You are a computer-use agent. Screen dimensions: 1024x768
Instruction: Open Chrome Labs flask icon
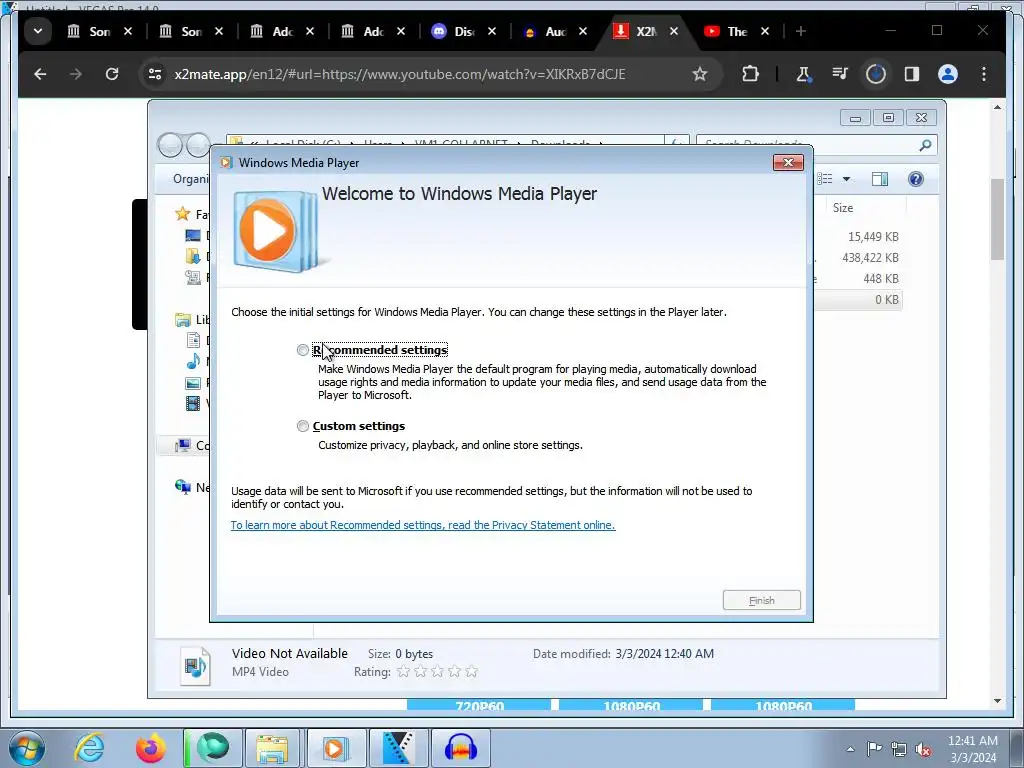click(x=803, y=74)
